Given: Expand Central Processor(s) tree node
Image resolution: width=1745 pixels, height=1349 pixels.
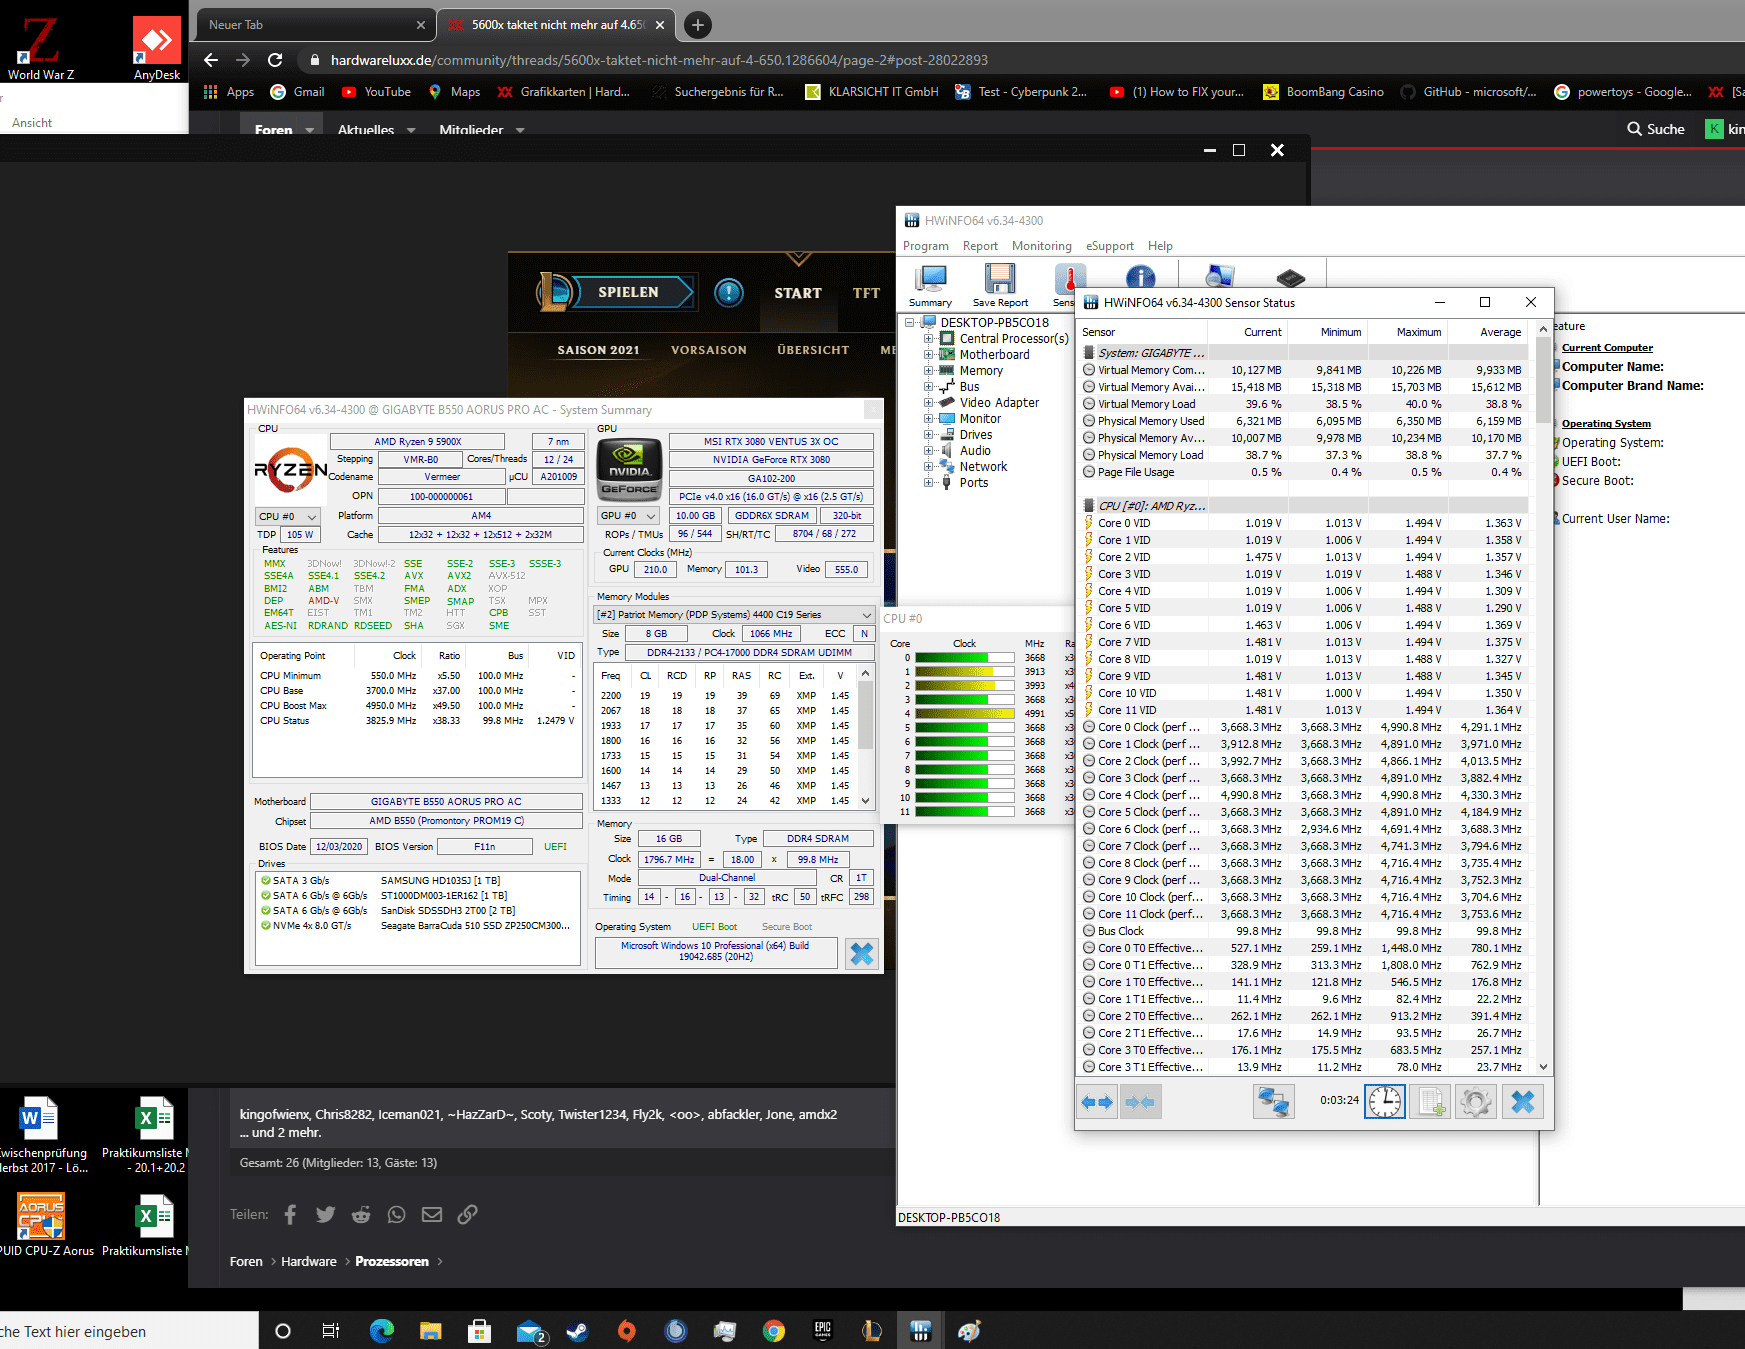Looking at the screenshot, I should pos(928,339).
